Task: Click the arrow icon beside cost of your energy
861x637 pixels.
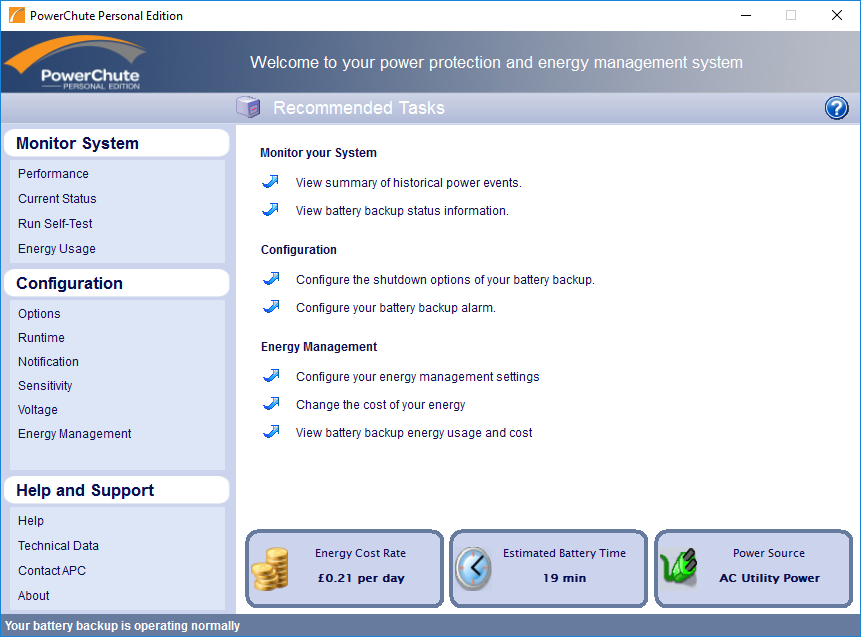Action: tap(271, 404)
